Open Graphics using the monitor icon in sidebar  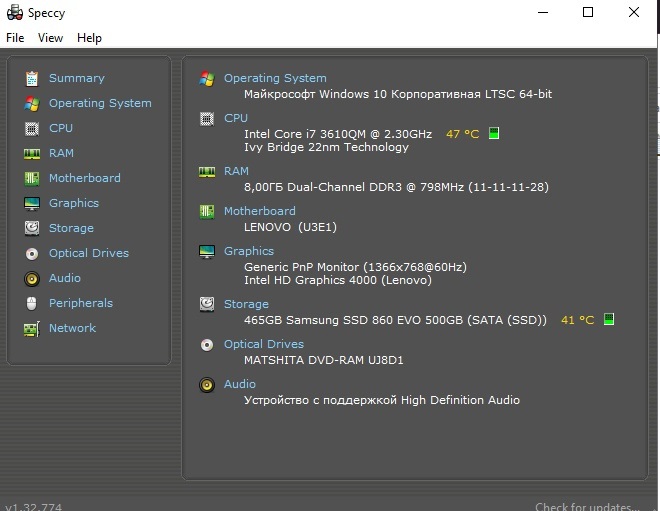(31, 203)
